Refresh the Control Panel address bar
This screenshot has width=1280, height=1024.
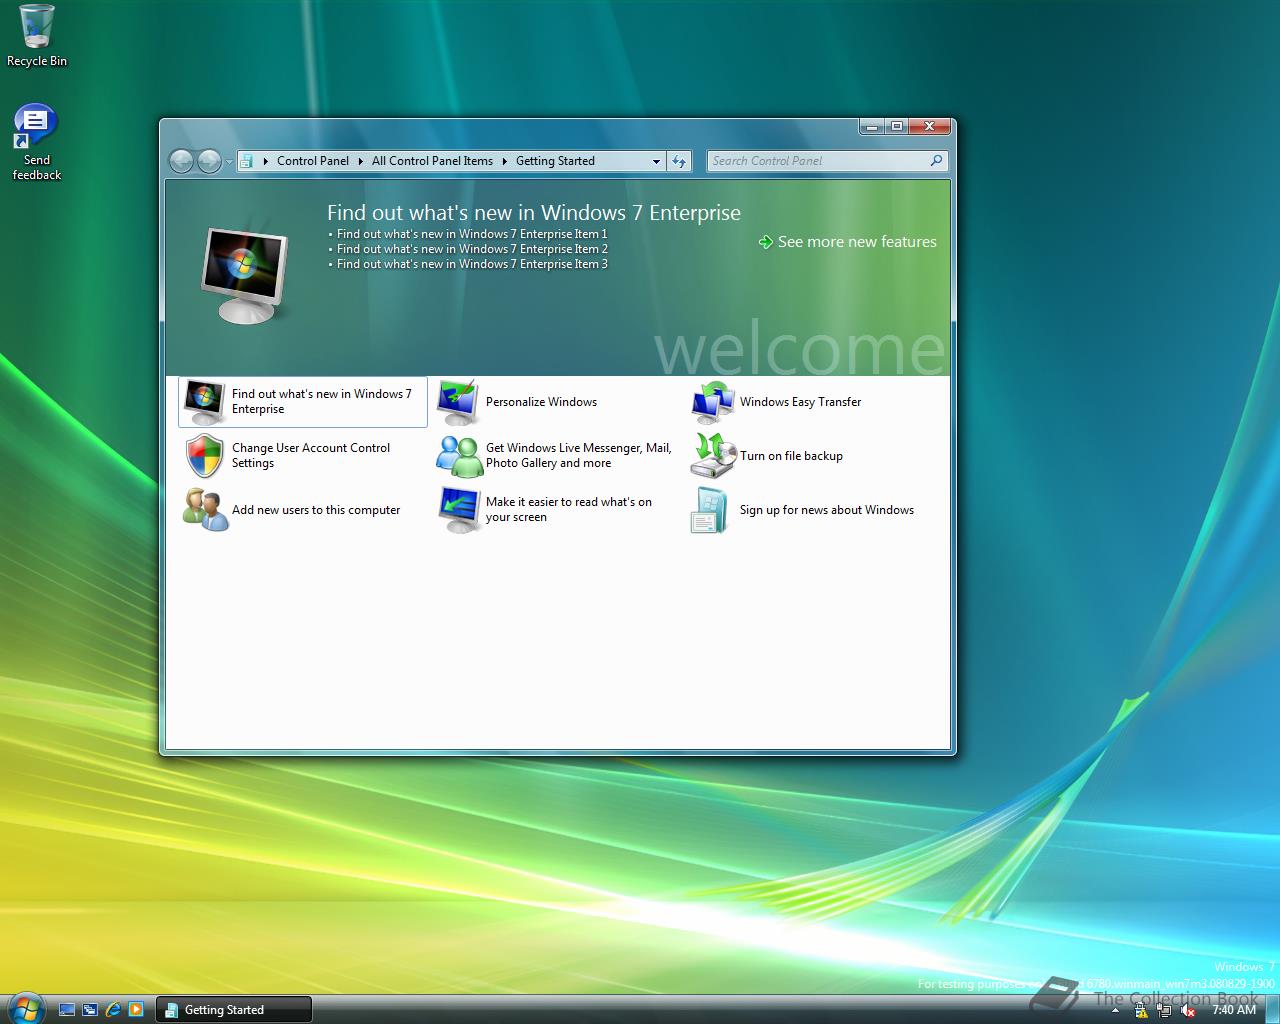click(679, 161)
